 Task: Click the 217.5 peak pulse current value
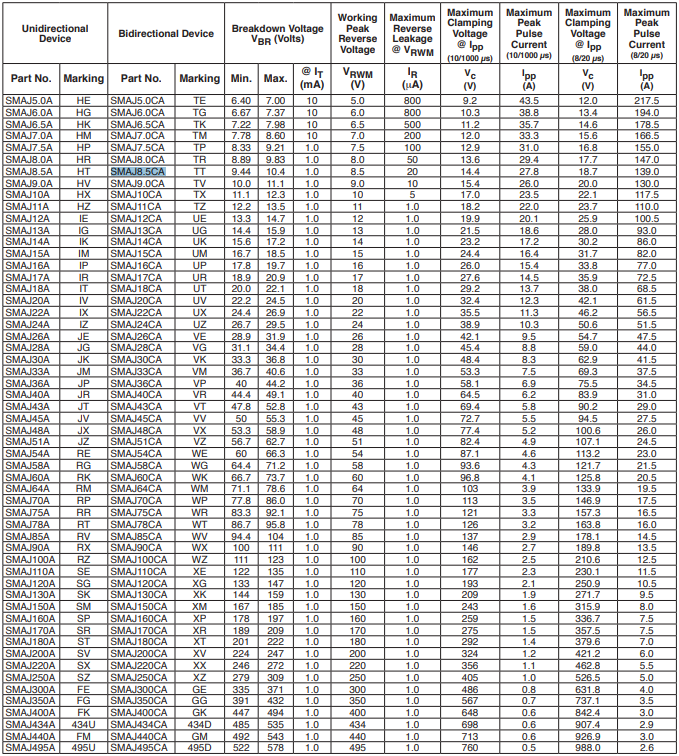[x=647, y=102]
